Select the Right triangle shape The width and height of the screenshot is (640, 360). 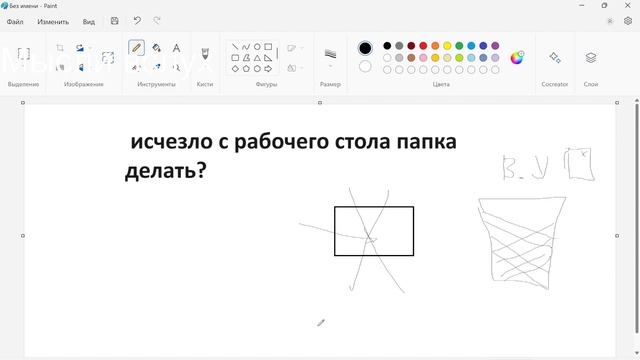268,58
